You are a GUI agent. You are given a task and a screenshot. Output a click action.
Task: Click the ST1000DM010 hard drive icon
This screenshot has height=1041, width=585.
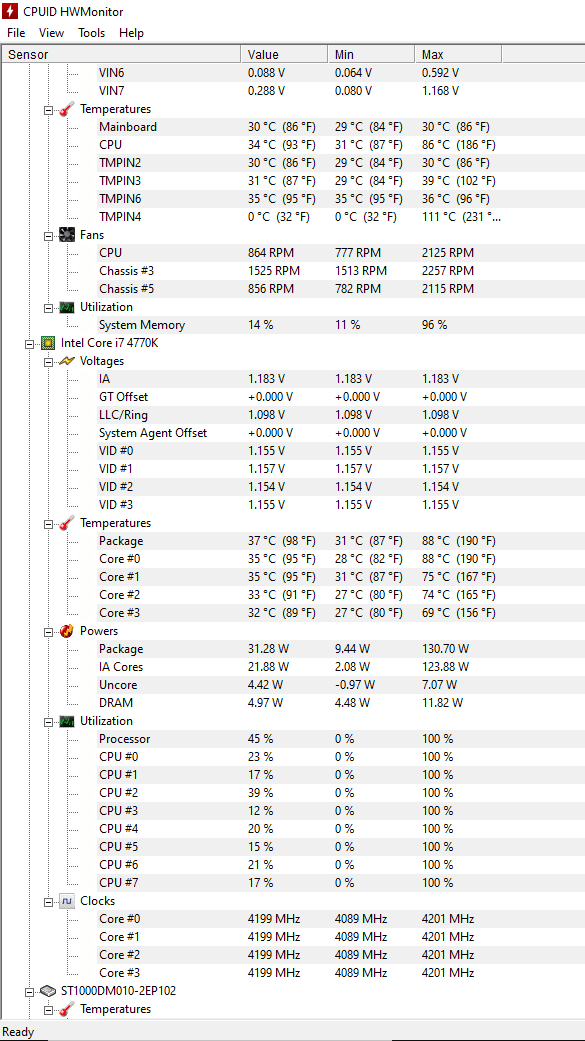click(48, 991)
